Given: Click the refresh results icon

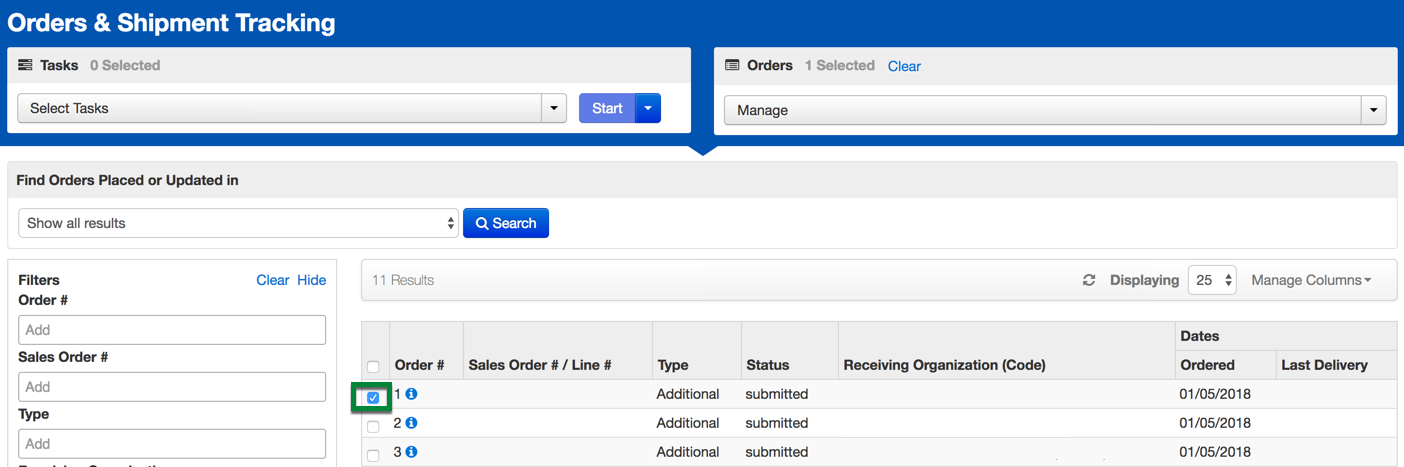Looking at the screenshot, I should pyautogui.click(x=1089, y=281).
